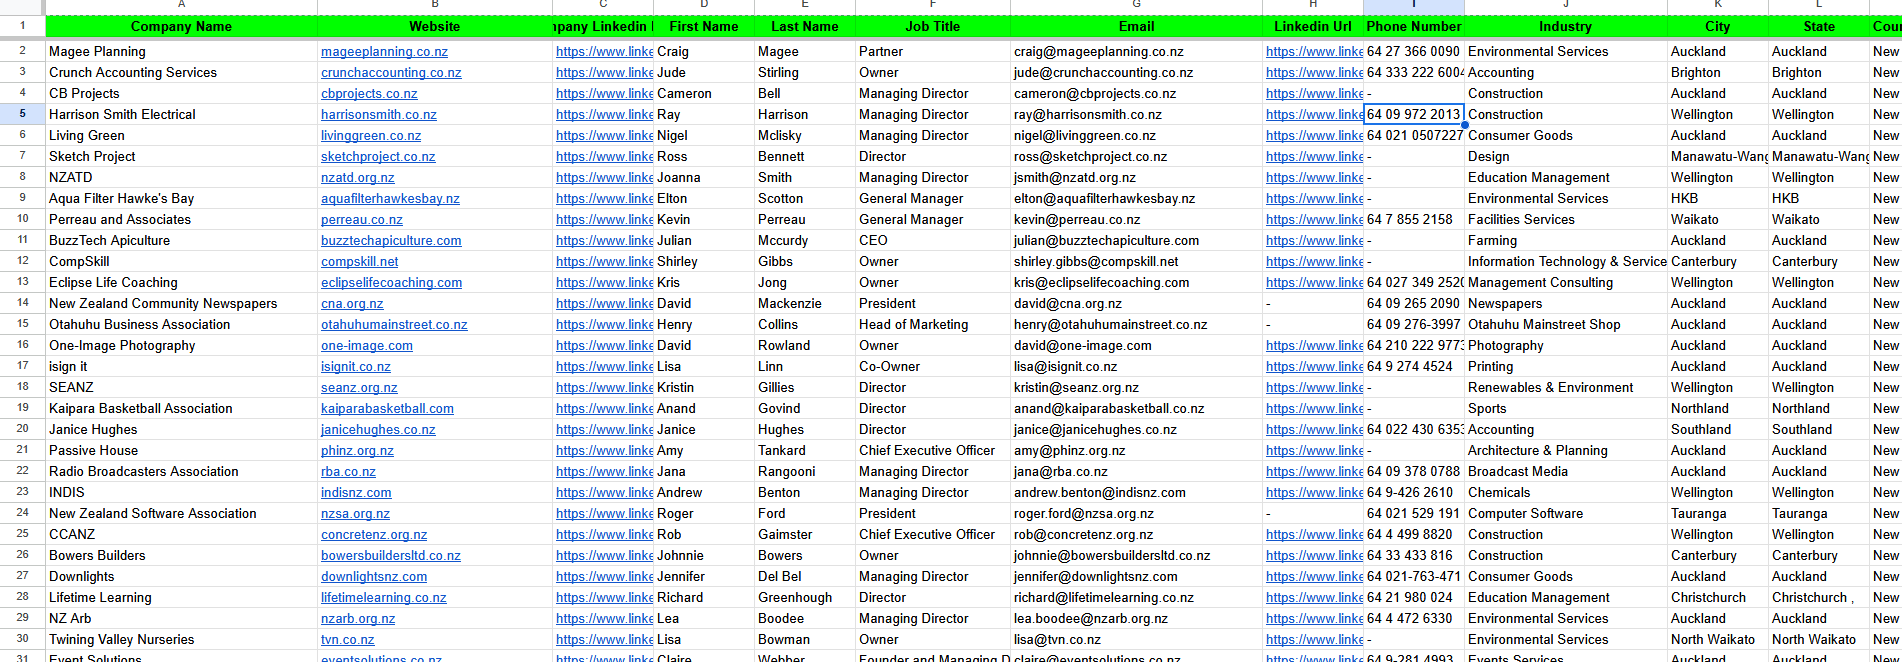The width and height of the screenshot is (1902, 662).
Task: Select cell Crunch Accounting Services
Action: (181, 73)
